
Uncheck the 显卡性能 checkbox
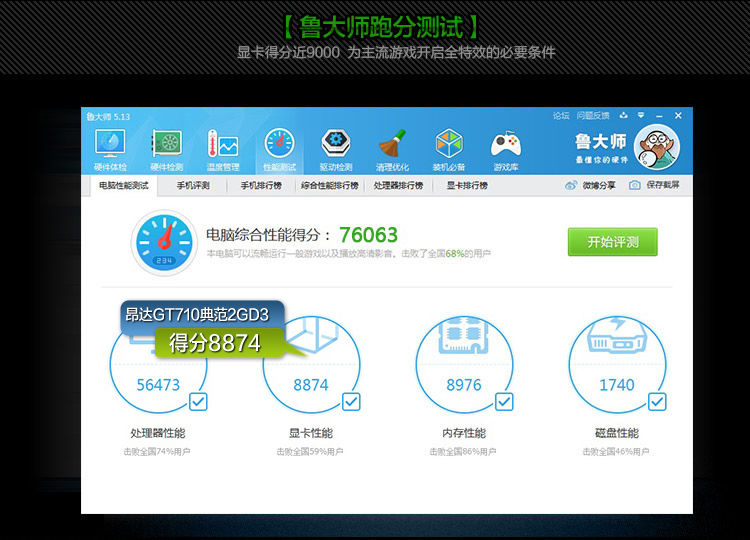pos(351,402)
